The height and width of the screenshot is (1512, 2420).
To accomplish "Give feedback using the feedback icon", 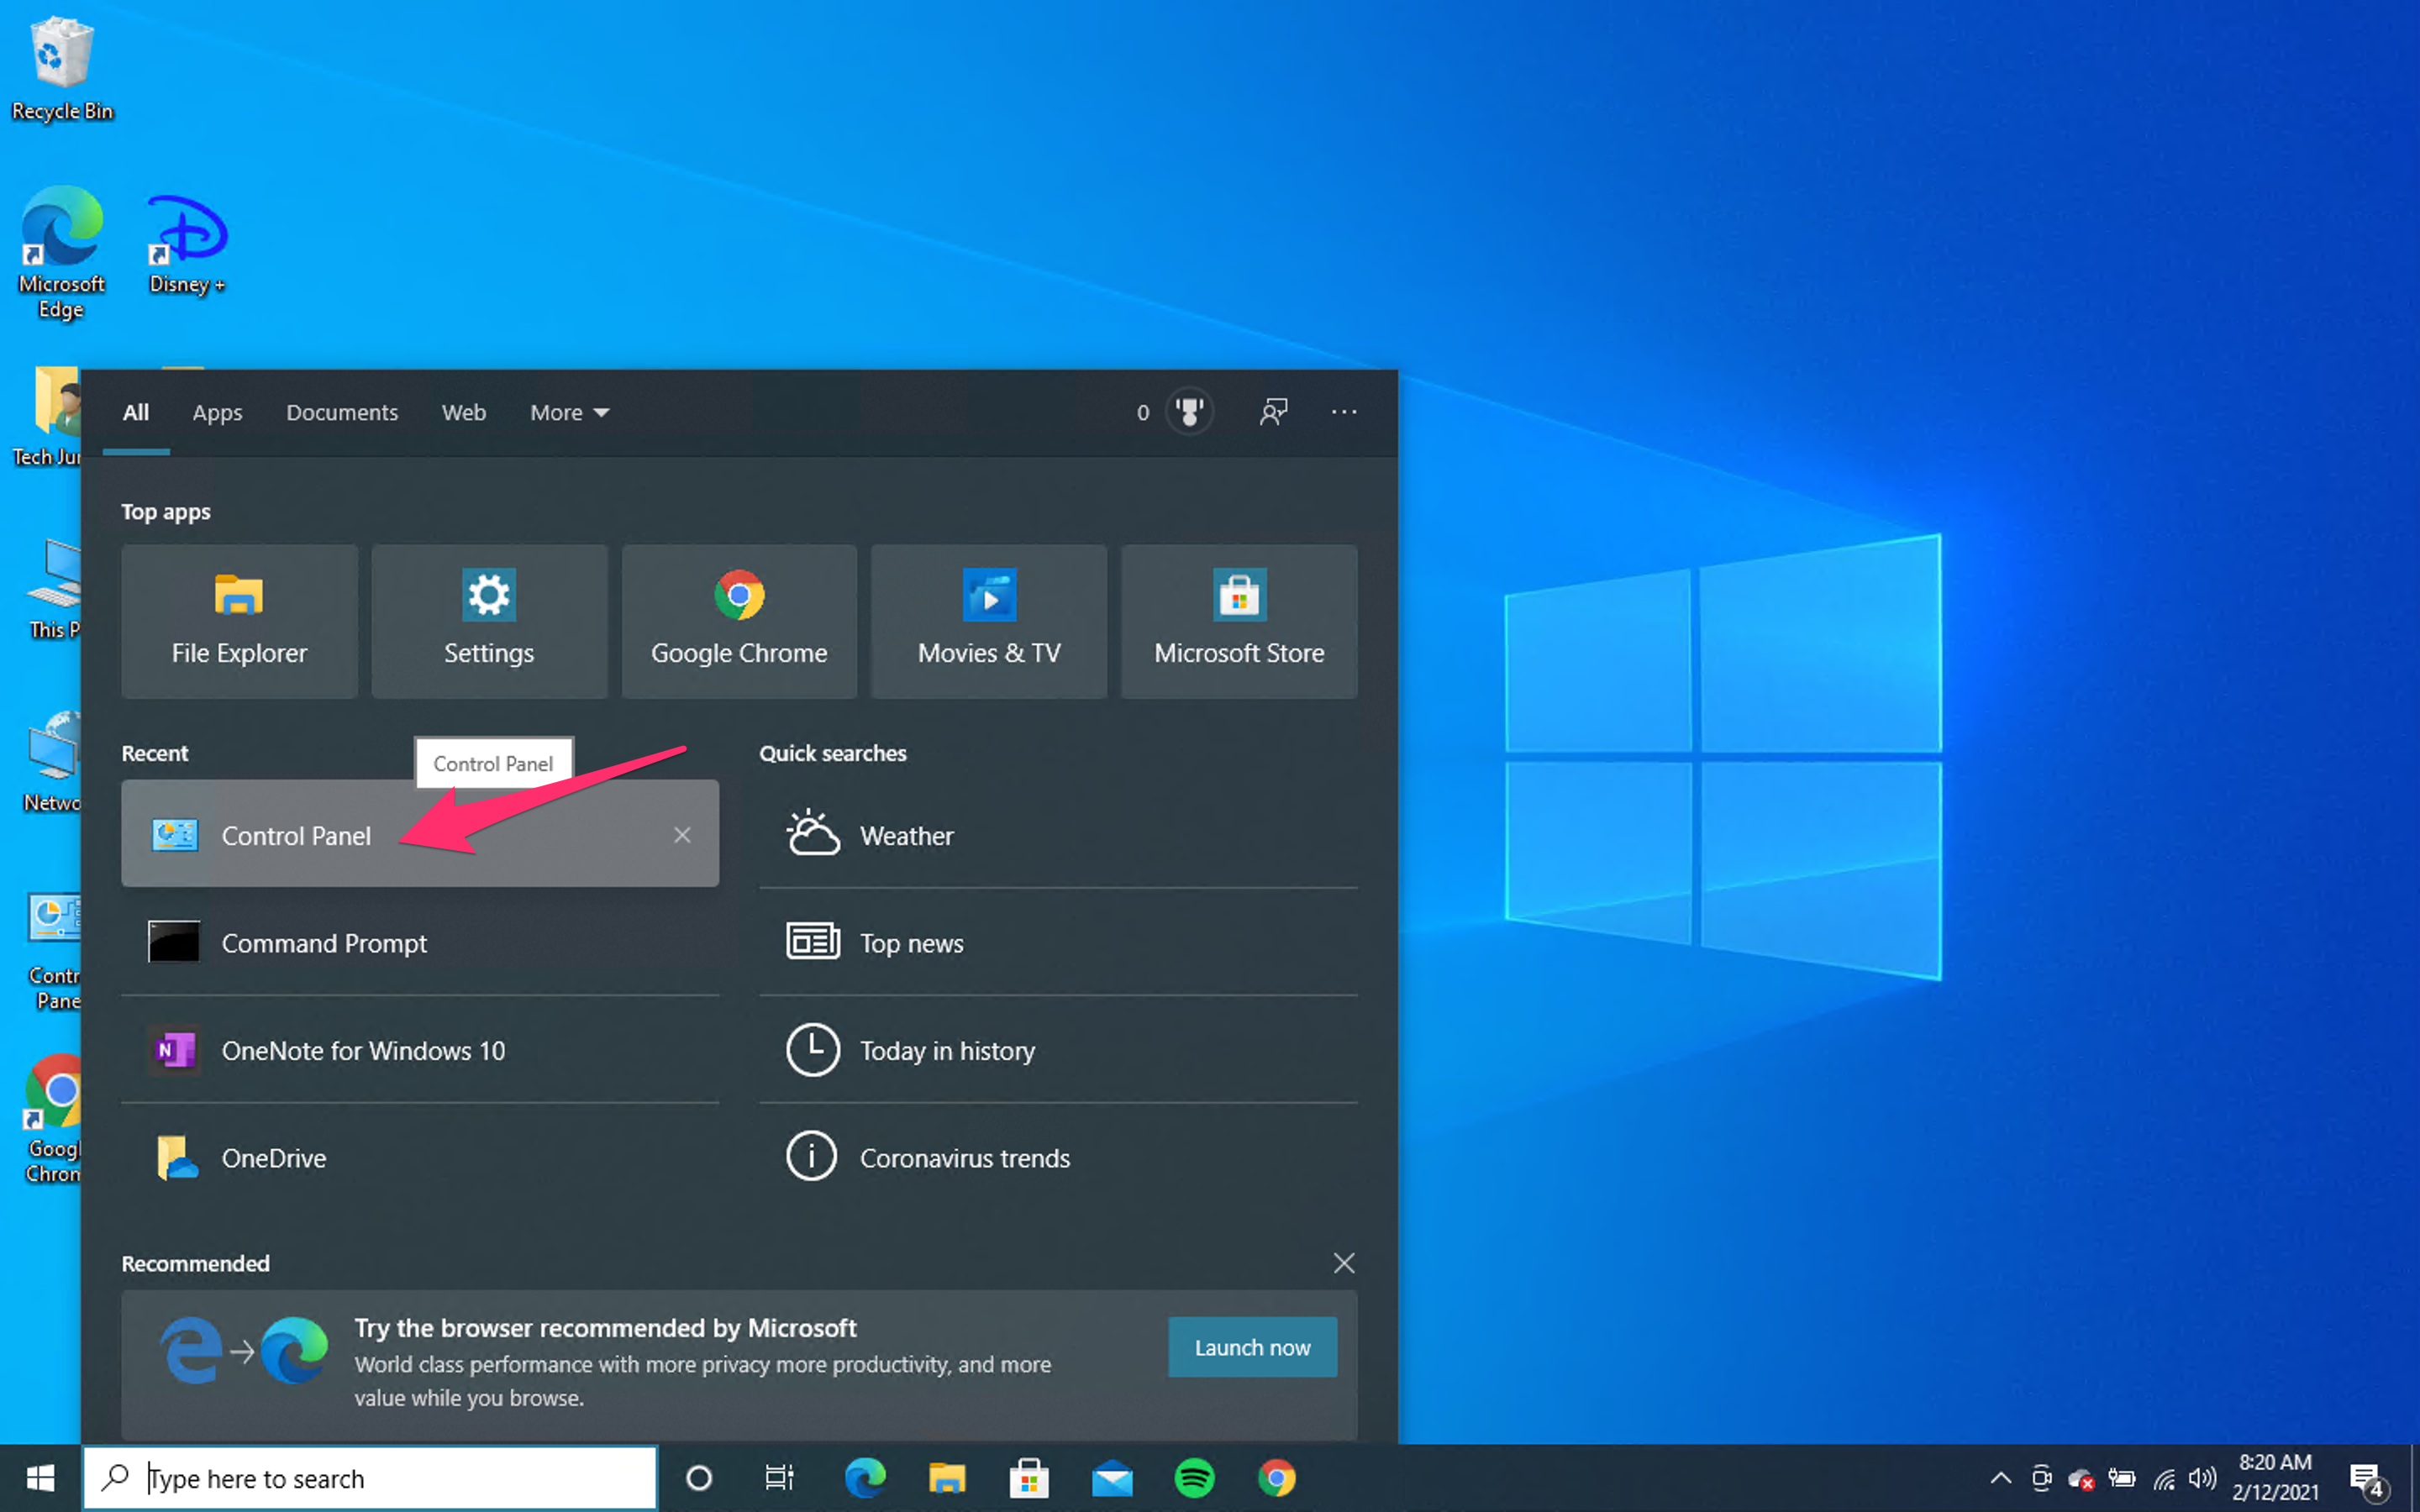I will point(1273,411).
